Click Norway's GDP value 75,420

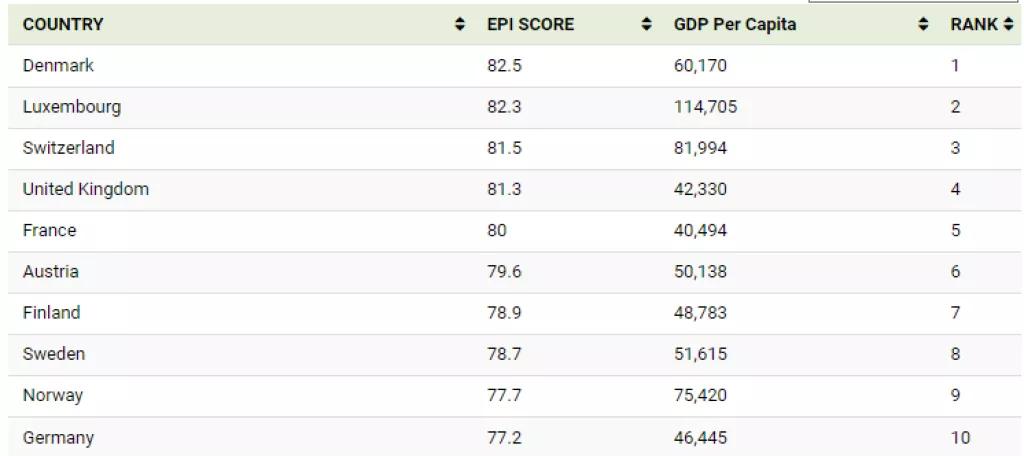pos(701,395)
